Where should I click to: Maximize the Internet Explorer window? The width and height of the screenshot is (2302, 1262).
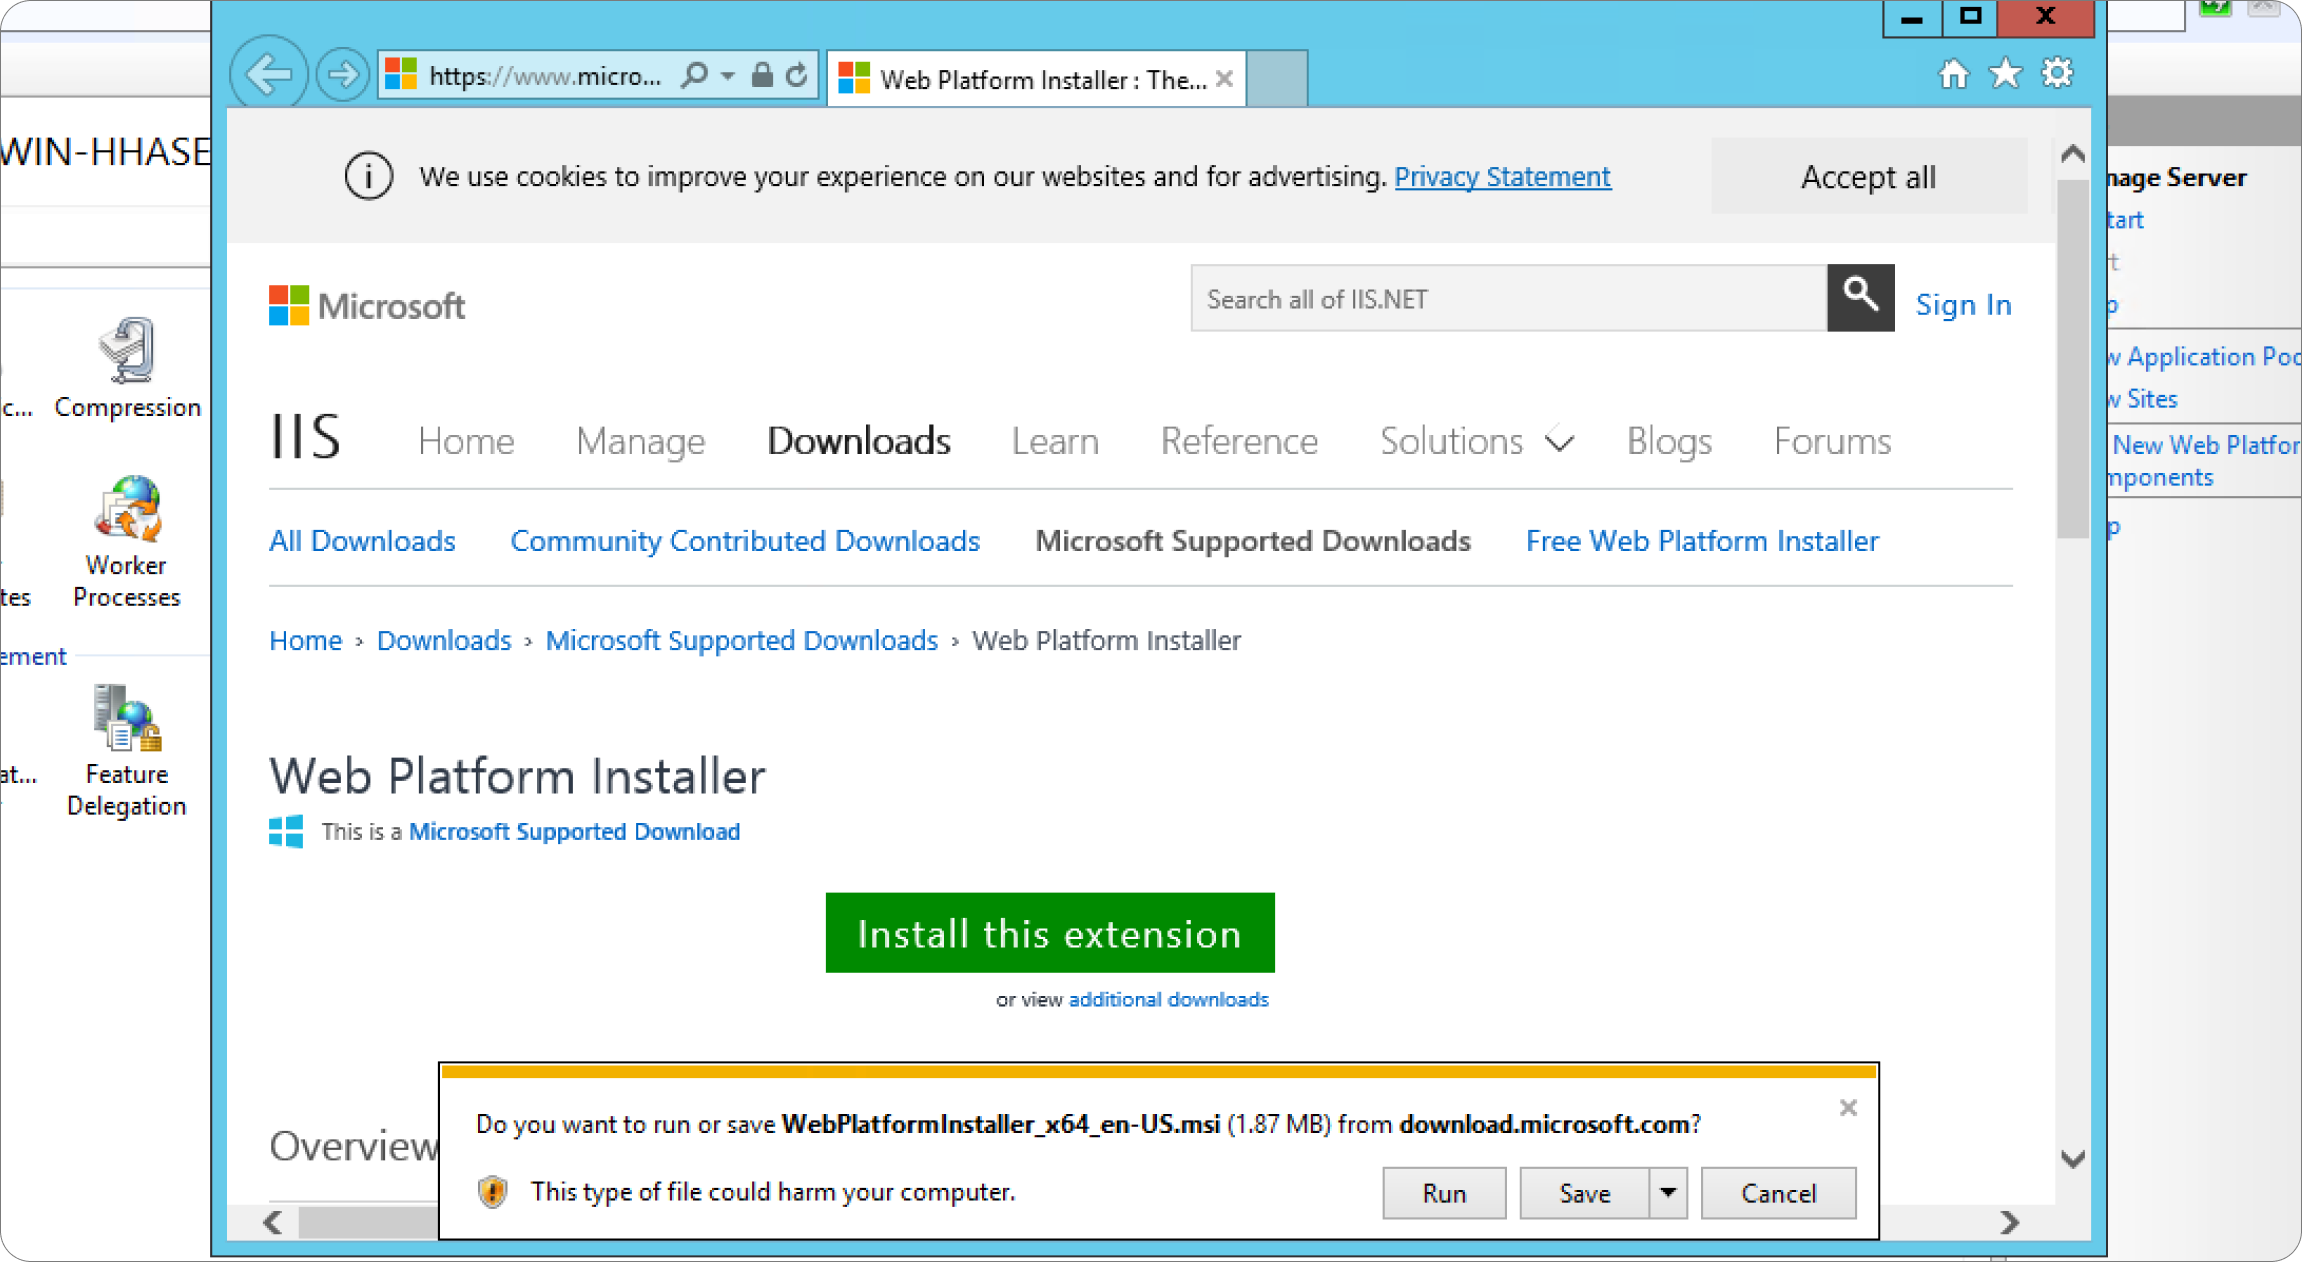pyautogui.click(x=1970, y=18)
